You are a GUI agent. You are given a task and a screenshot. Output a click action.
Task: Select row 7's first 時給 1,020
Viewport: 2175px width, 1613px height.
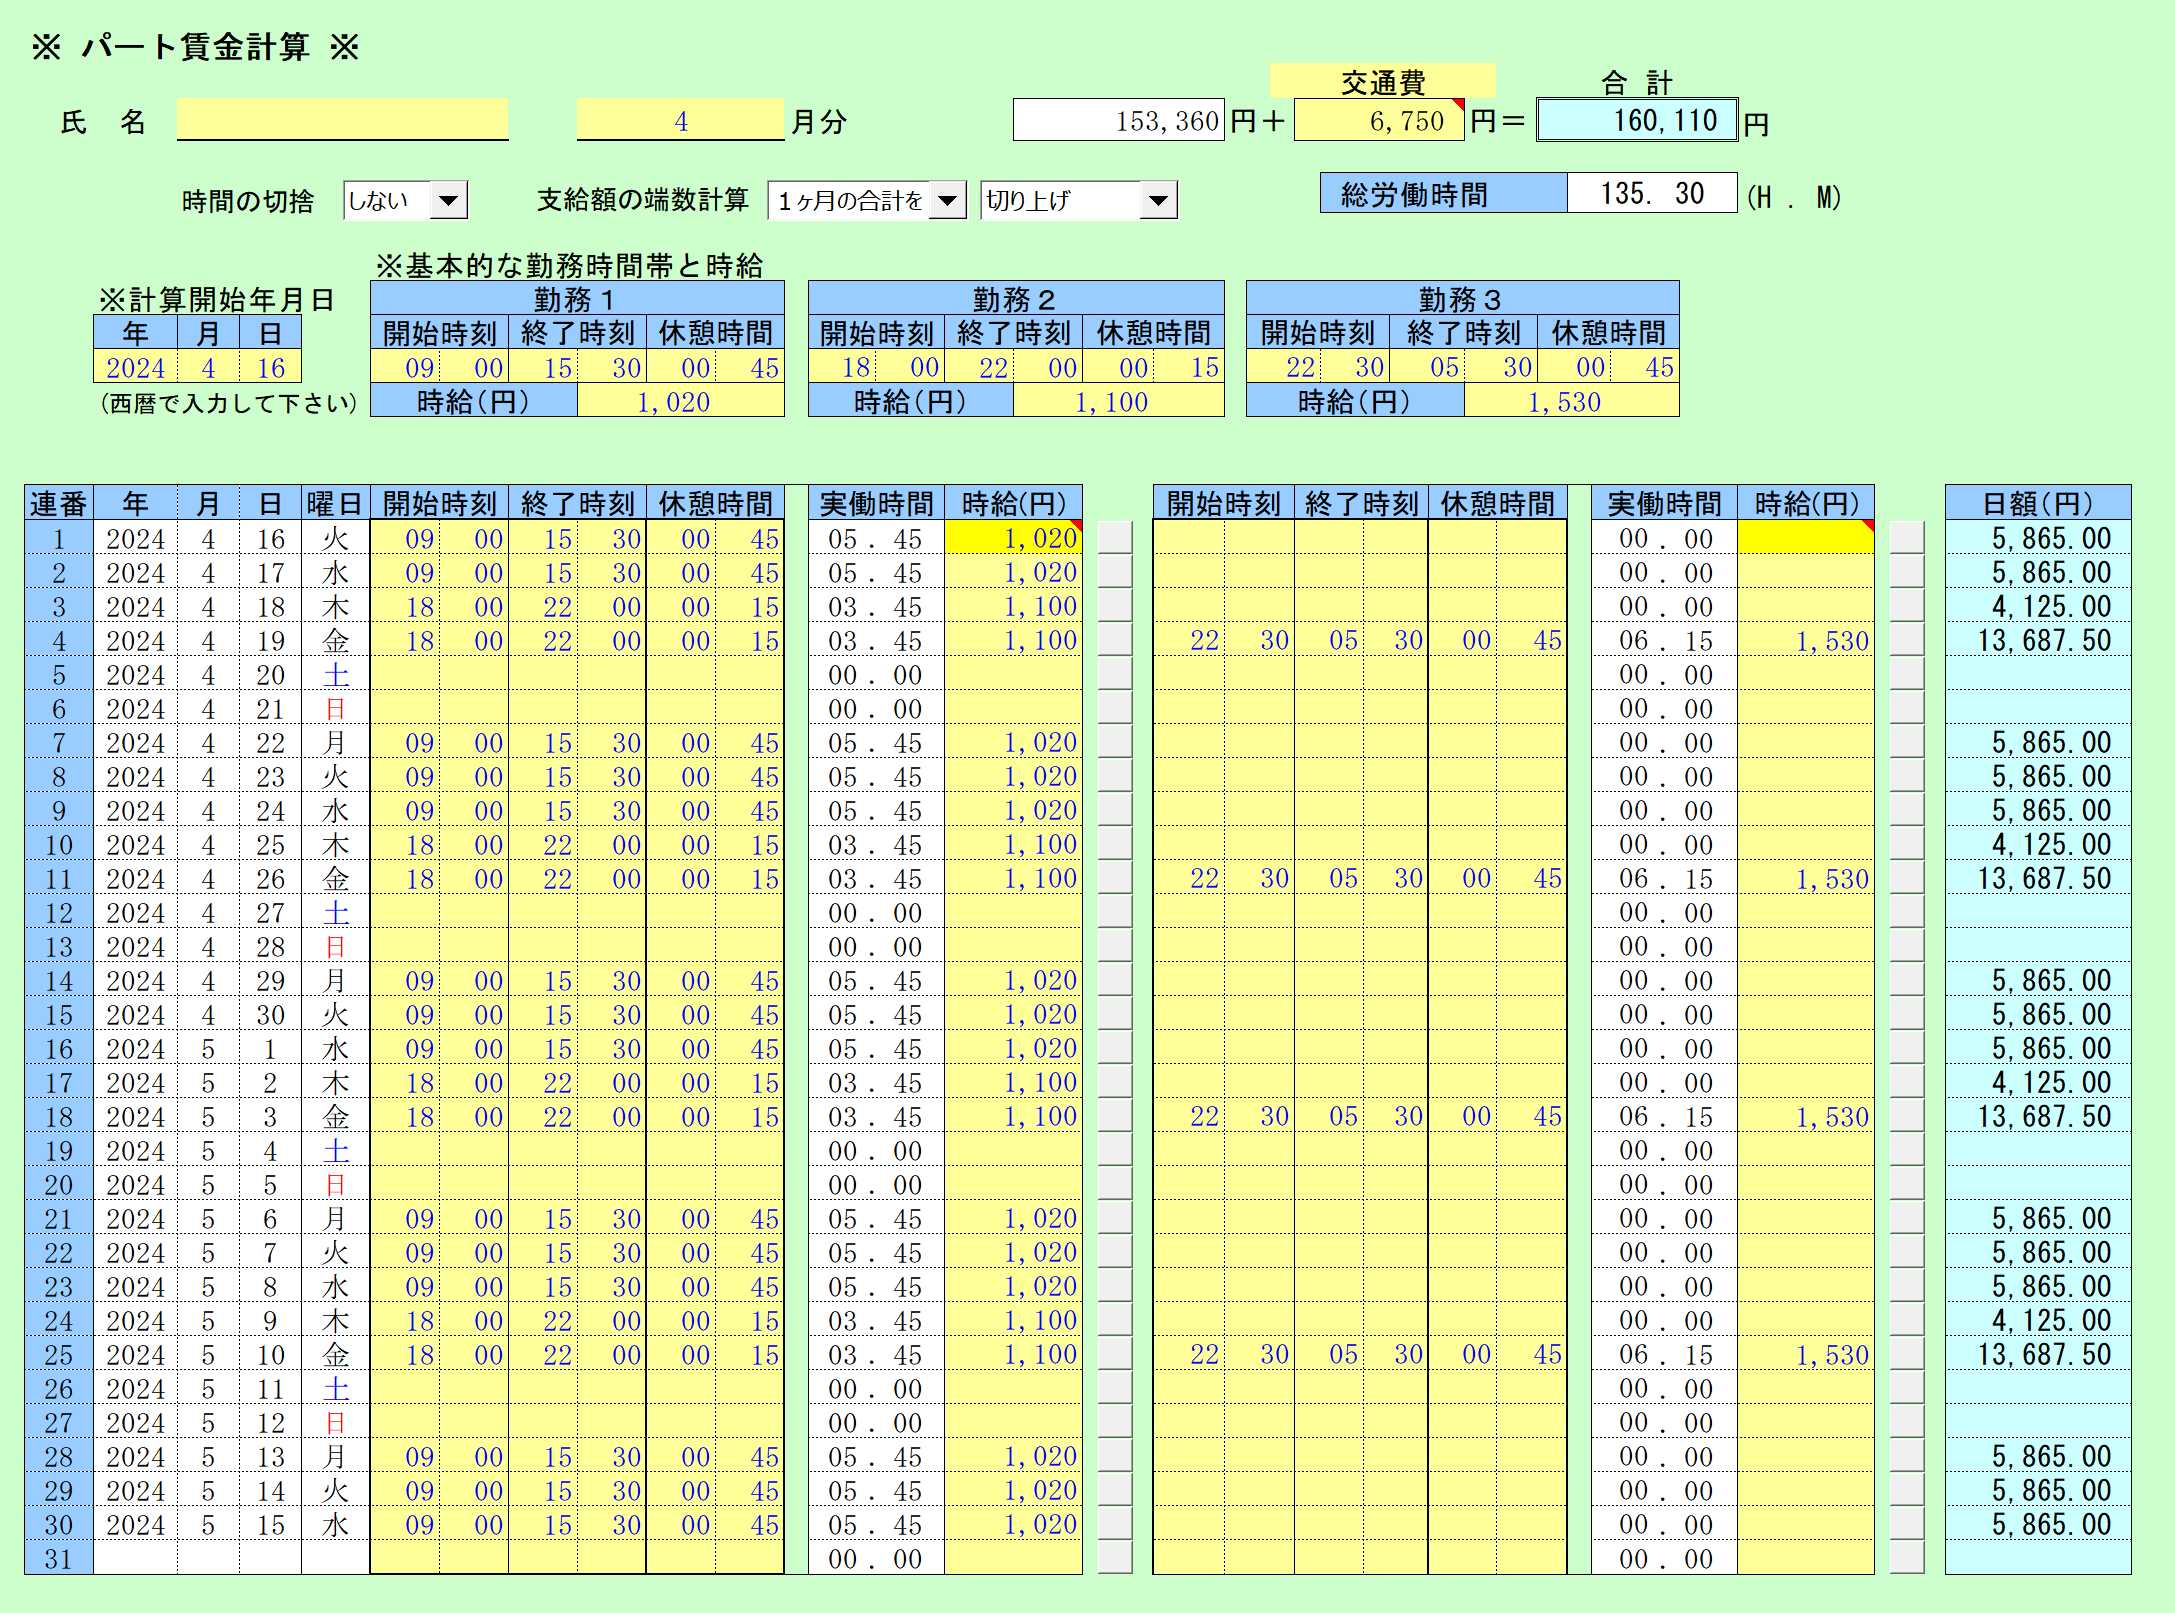(x=1013, y=742)
